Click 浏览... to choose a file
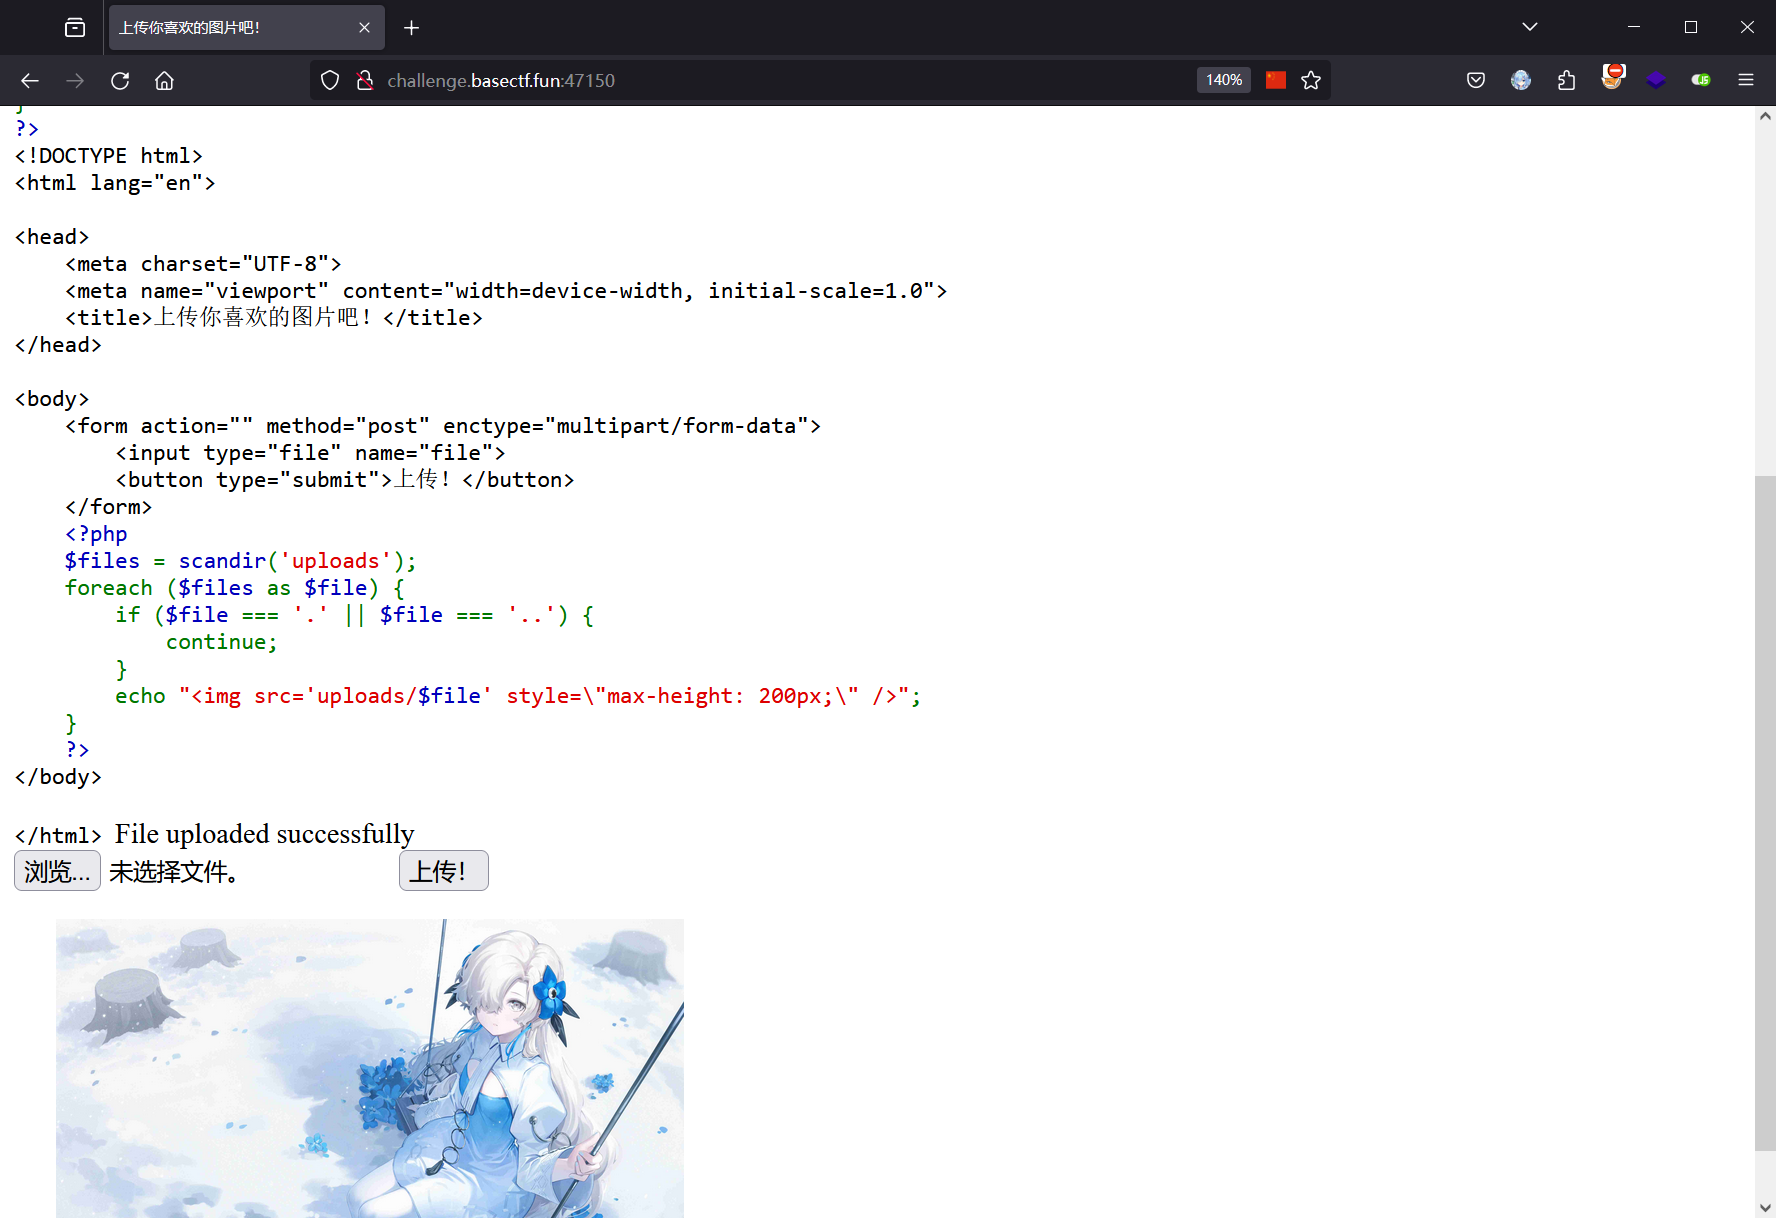 (57, 871)
